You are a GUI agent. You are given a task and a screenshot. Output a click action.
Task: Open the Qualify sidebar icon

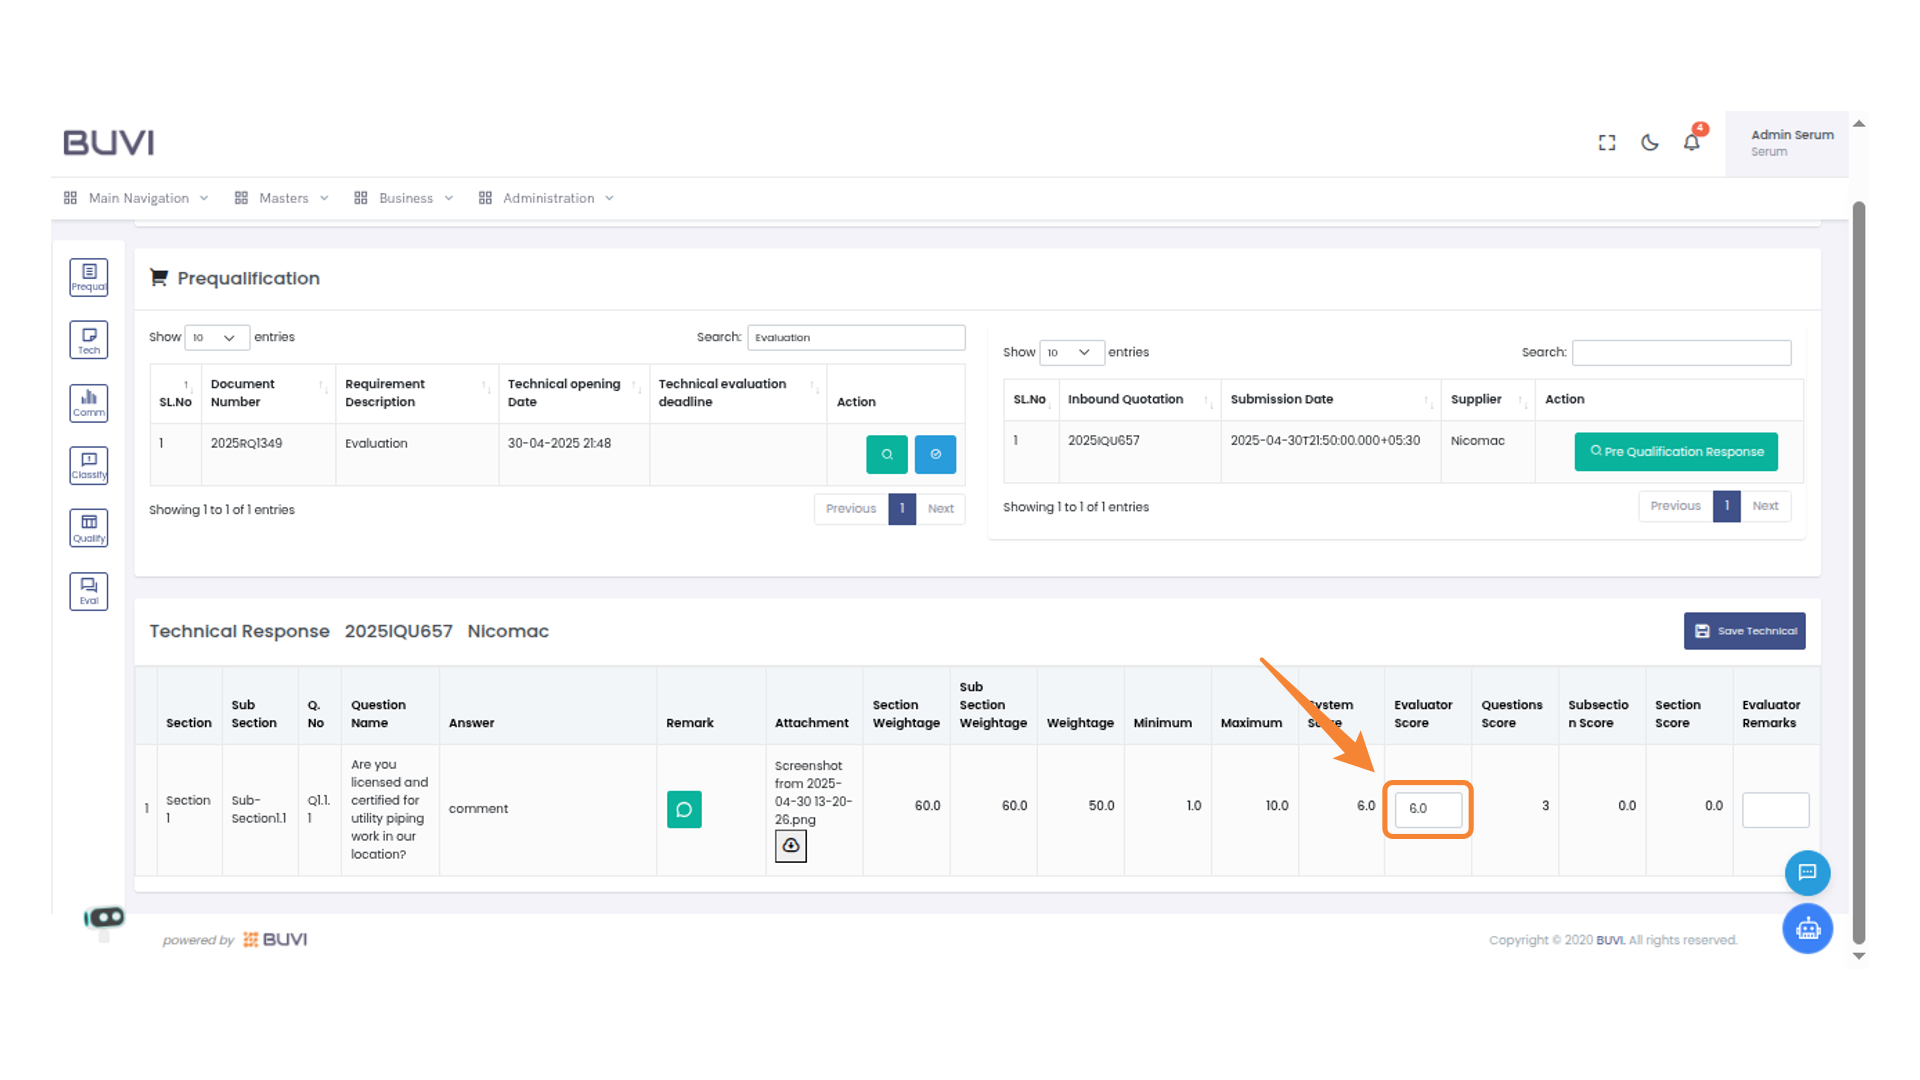89,528
